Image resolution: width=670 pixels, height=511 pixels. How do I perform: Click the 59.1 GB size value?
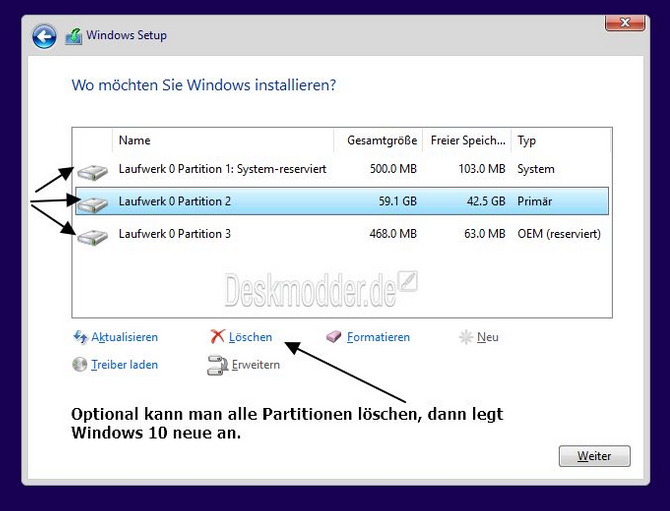[397, 201]
